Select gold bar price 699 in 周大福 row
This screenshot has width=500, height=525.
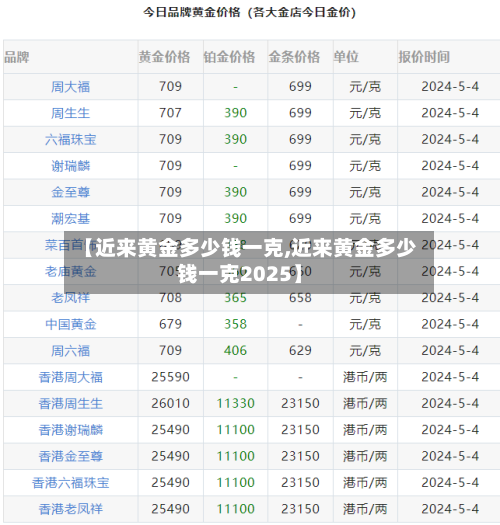coord(300,86)
